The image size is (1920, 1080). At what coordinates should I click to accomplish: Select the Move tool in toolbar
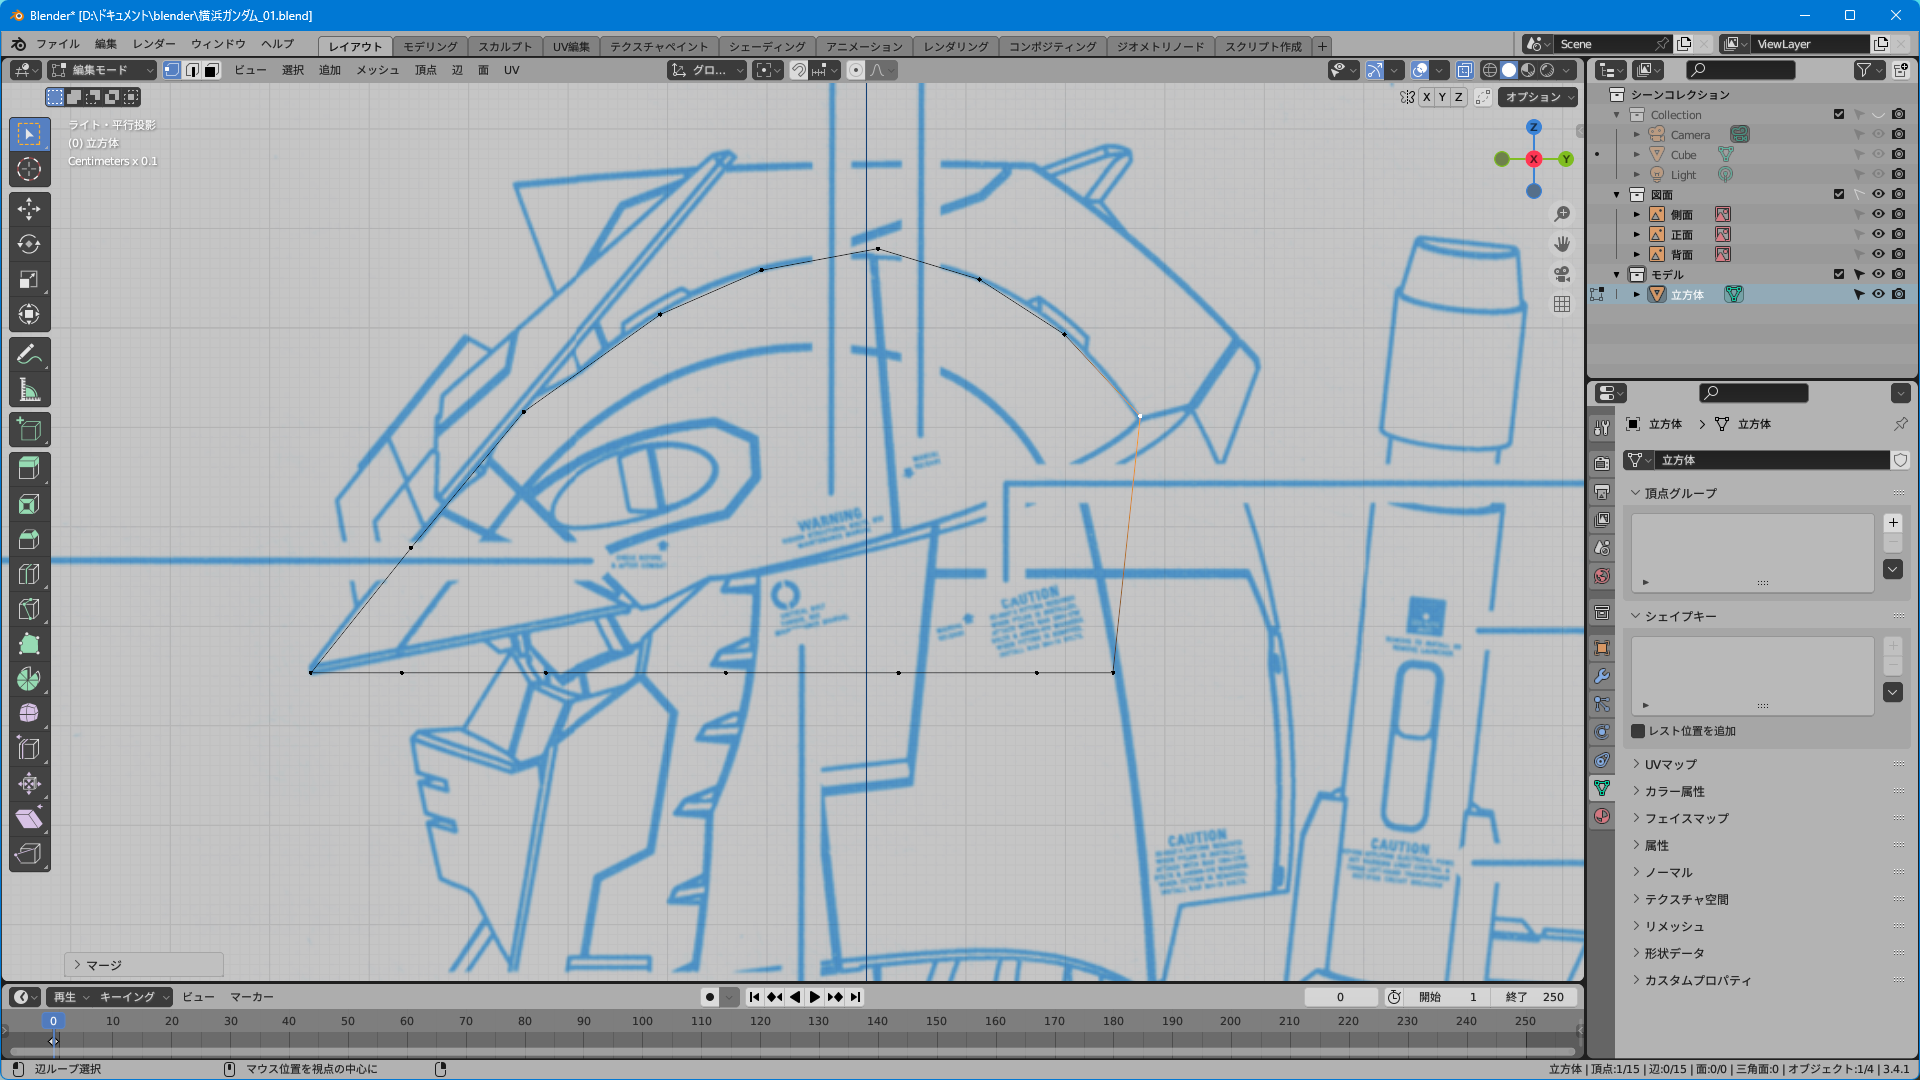[x=29, y=209]
